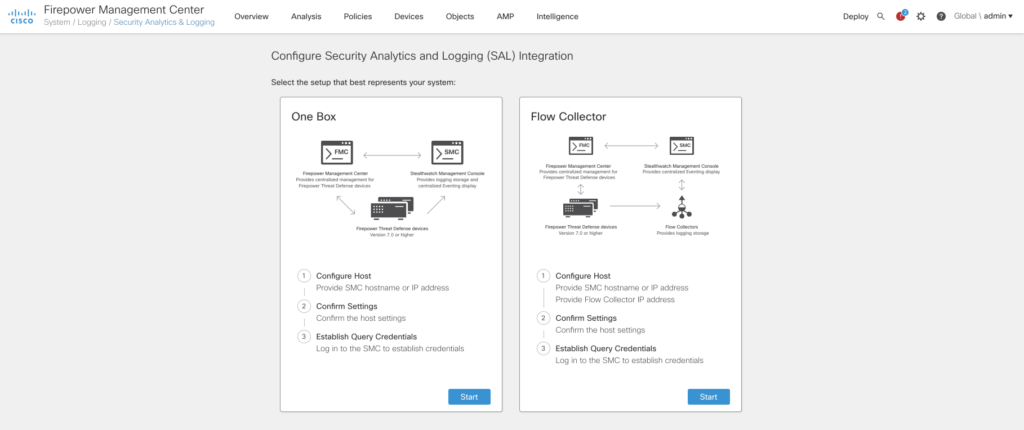This screenshot has width=1024, height=430.
Task: Click Establish Query Credentials in One Box card
Action: pyautogui.click(x=366, y=337)
